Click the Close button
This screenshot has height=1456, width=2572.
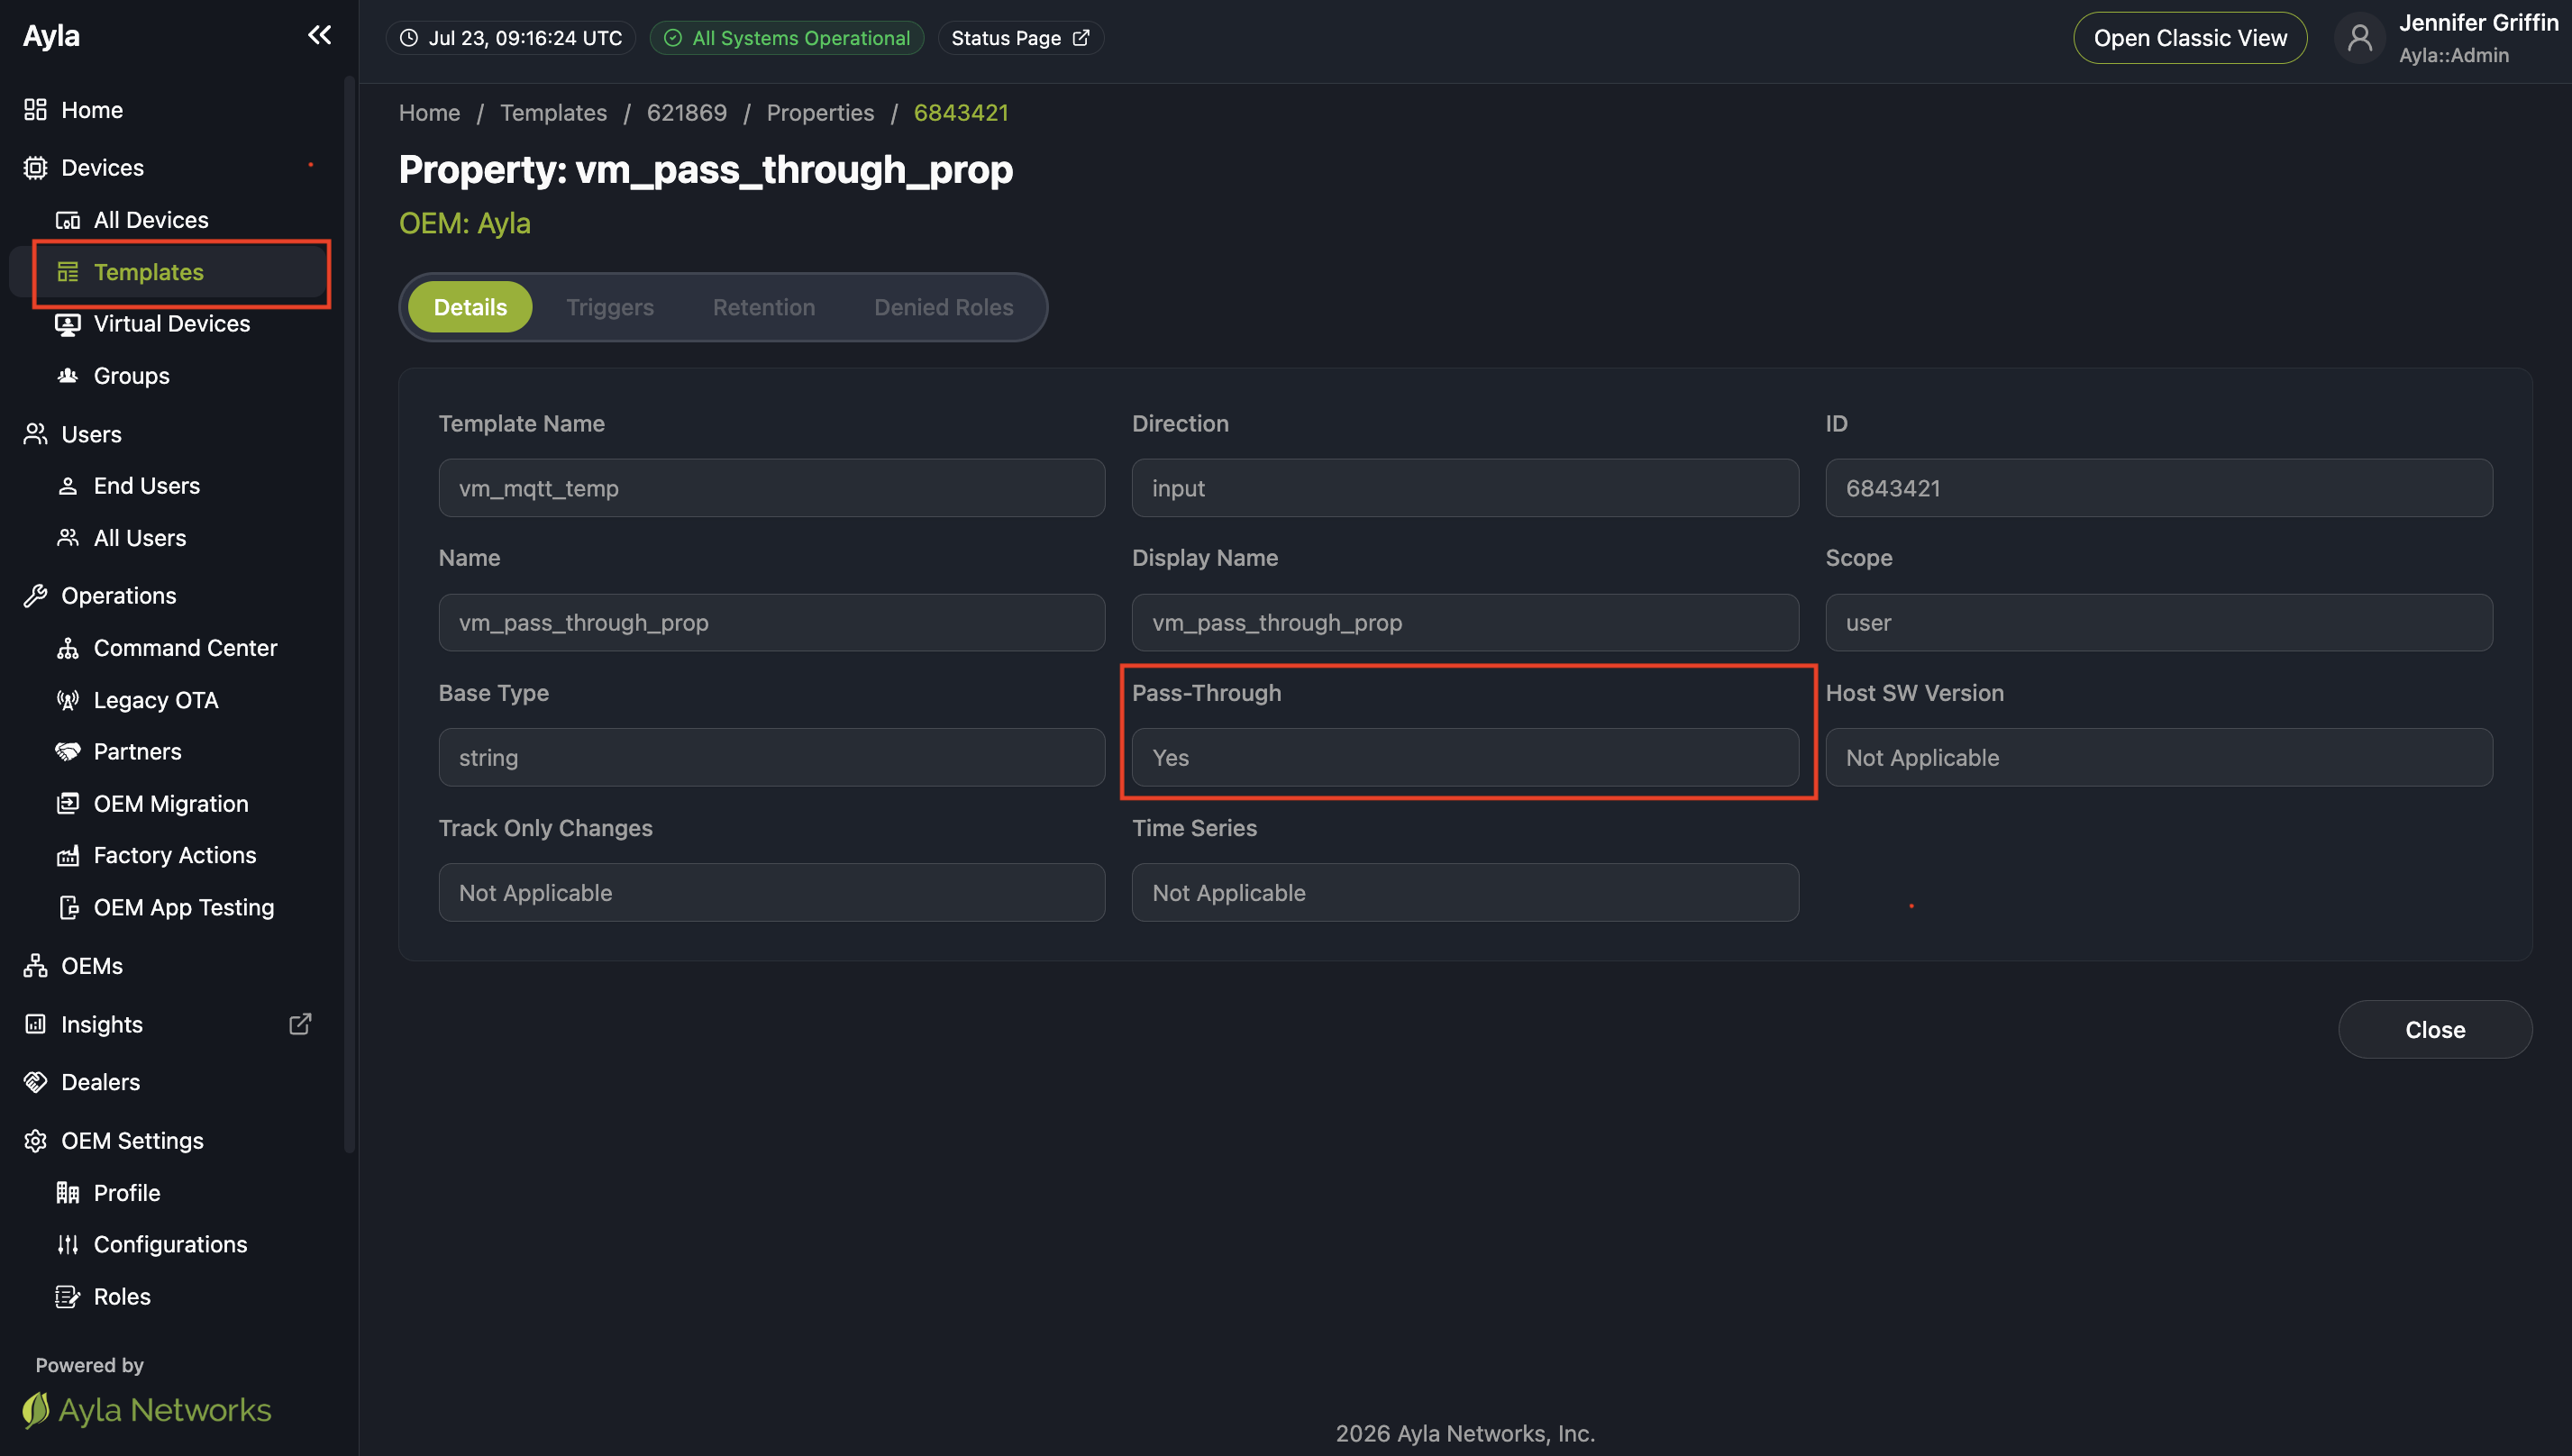(x=2435, y=1030)
